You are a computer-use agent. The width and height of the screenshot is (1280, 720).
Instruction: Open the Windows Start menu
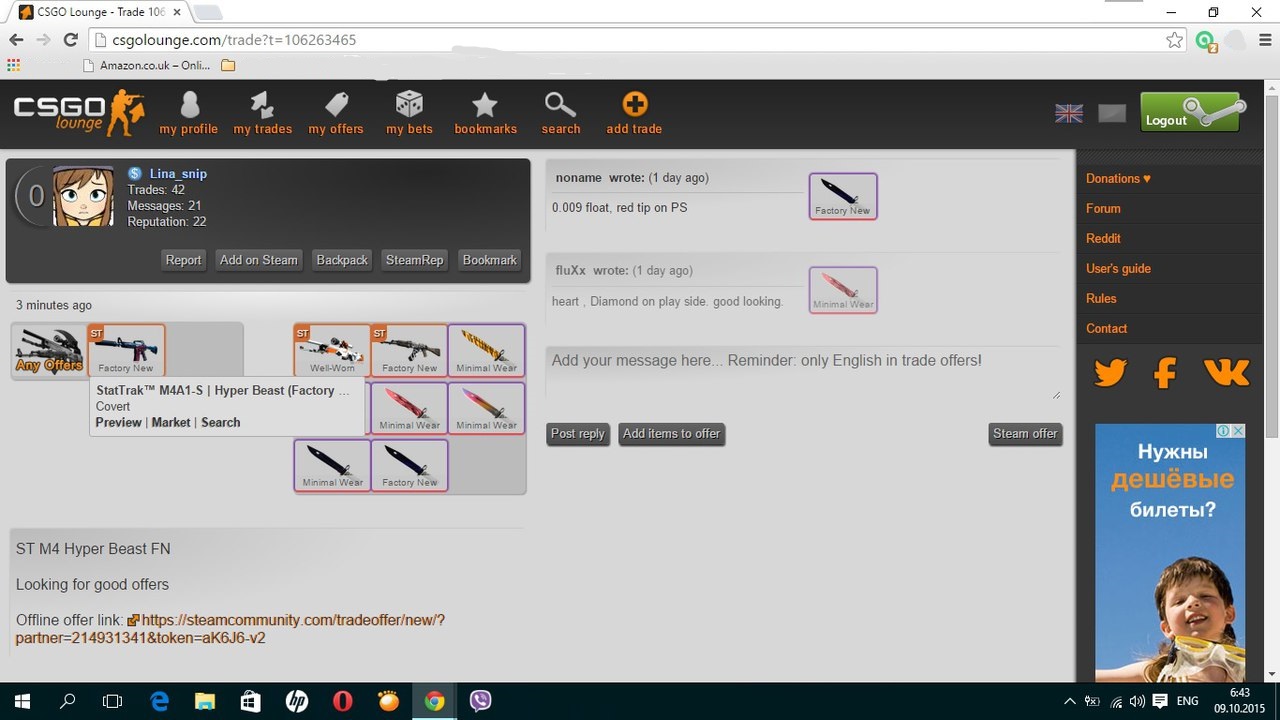click(x=22, y=701)
